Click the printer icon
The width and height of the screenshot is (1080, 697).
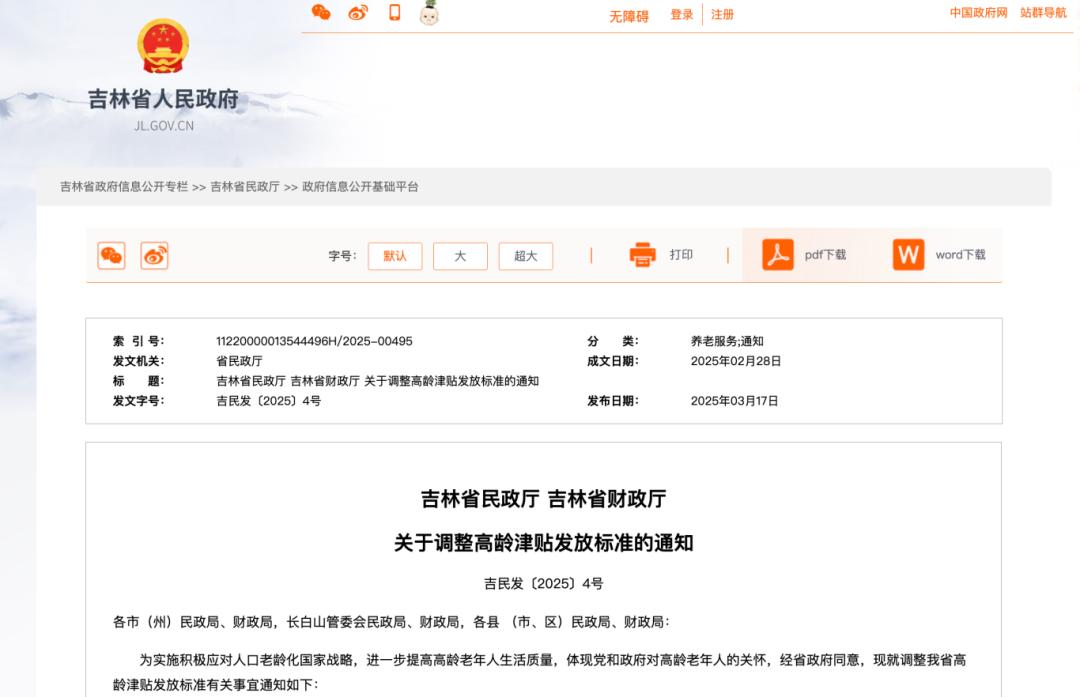(642, 255)
